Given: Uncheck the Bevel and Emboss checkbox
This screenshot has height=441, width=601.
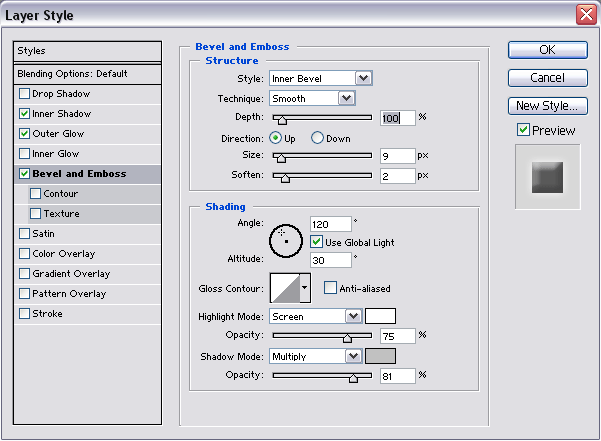Looking at the screenshot, I should tap(24, 174).
